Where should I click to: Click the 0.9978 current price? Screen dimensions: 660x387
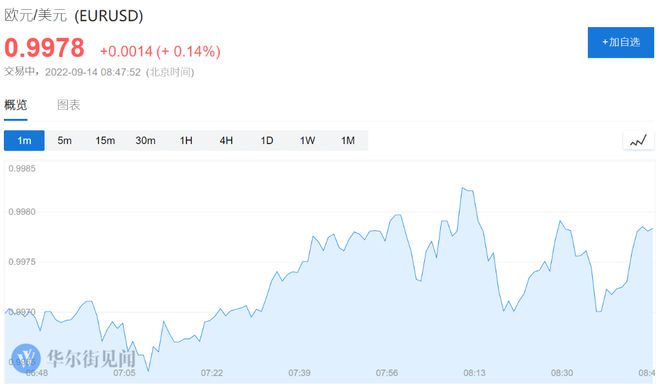pyautogui.click(x=44, y=48)
